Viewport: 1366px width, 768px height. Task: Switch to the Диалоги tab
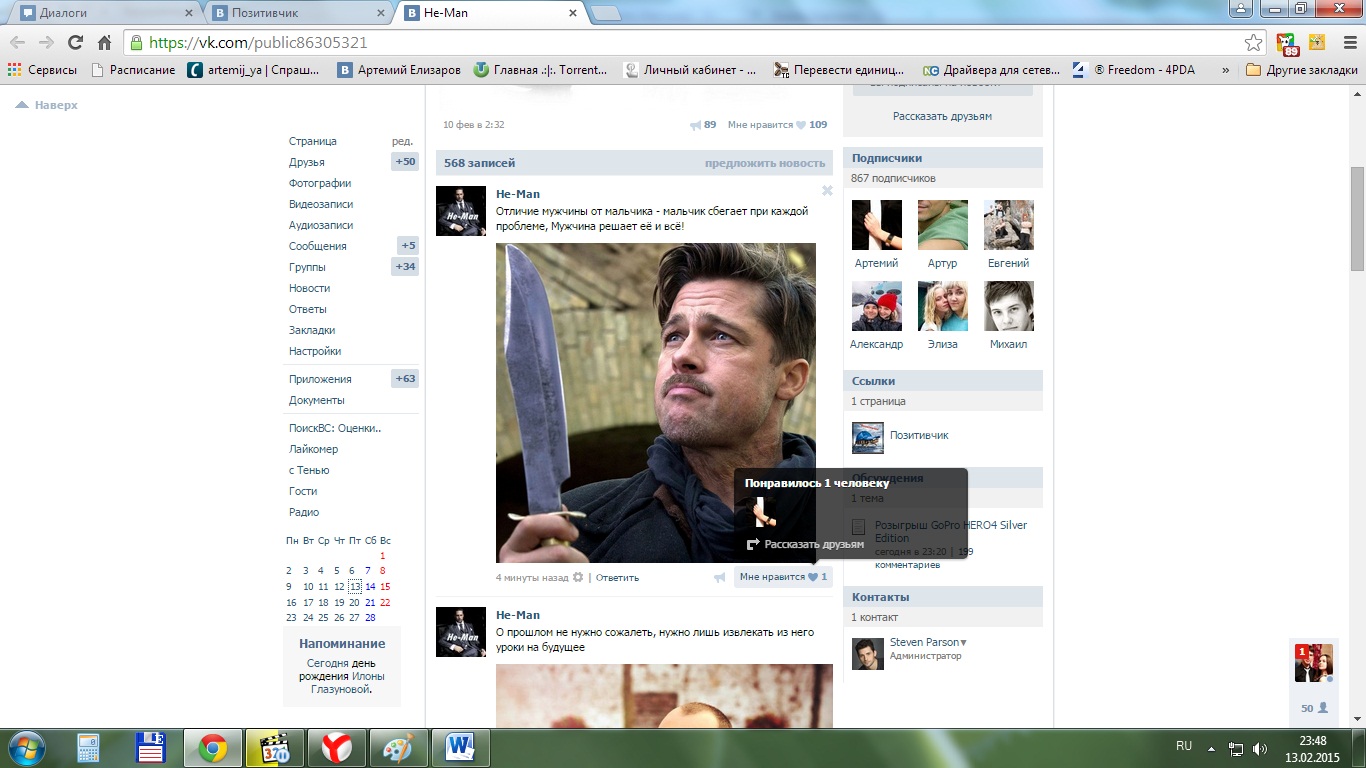[x=104, y=13]
